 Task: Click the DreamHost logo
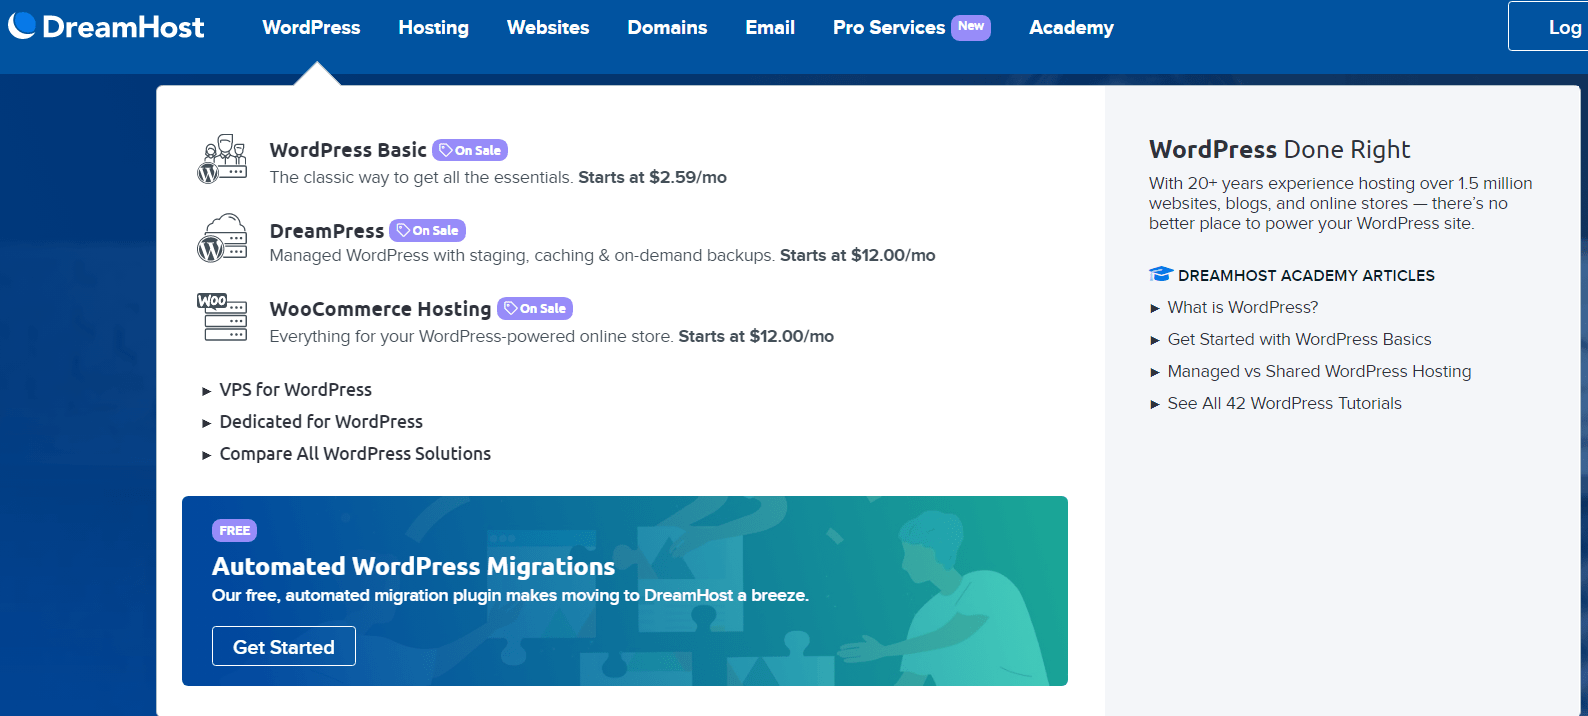coord(106,26)
